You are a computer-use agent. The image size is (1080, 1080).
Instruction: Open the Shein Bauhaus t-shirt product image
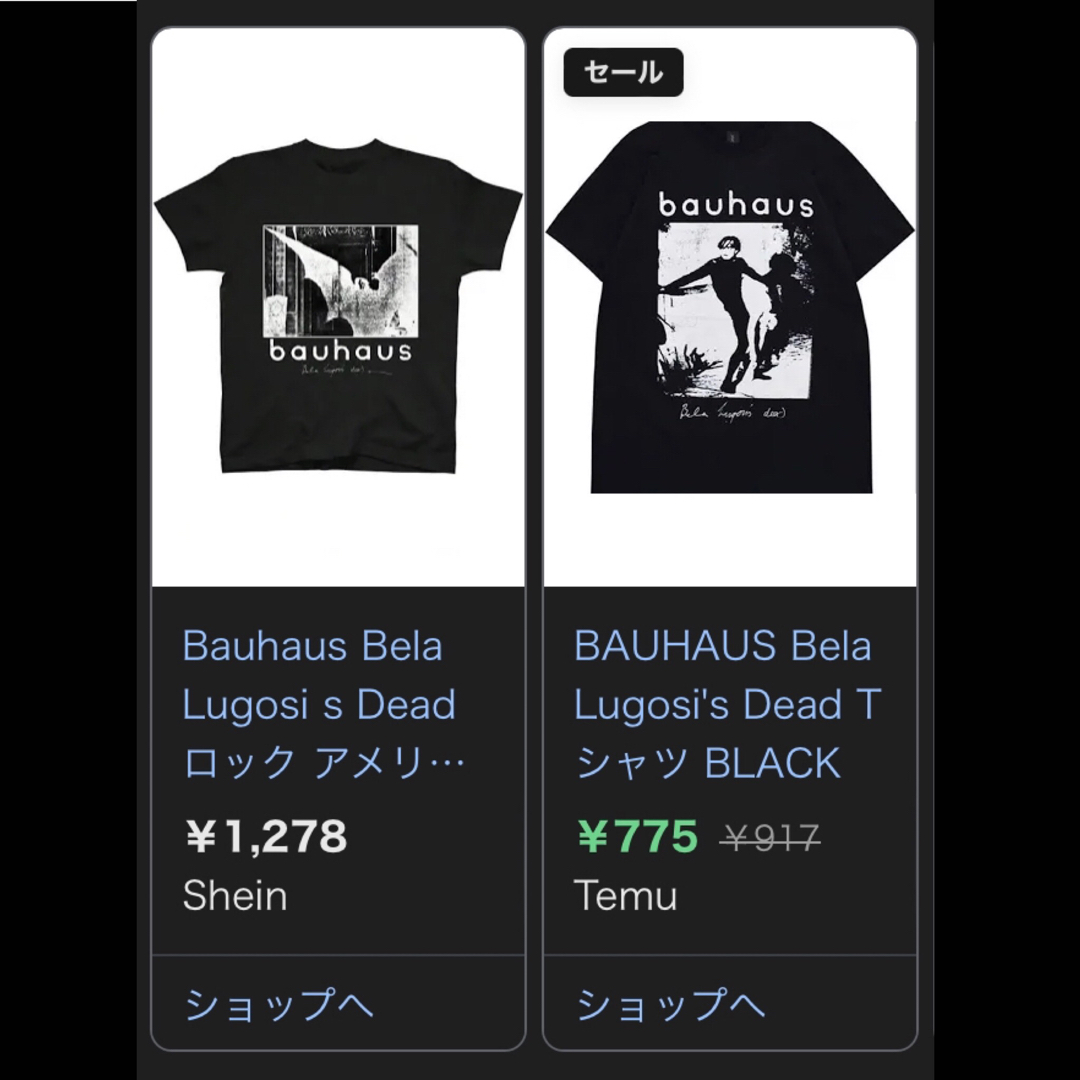pos(338,307)
